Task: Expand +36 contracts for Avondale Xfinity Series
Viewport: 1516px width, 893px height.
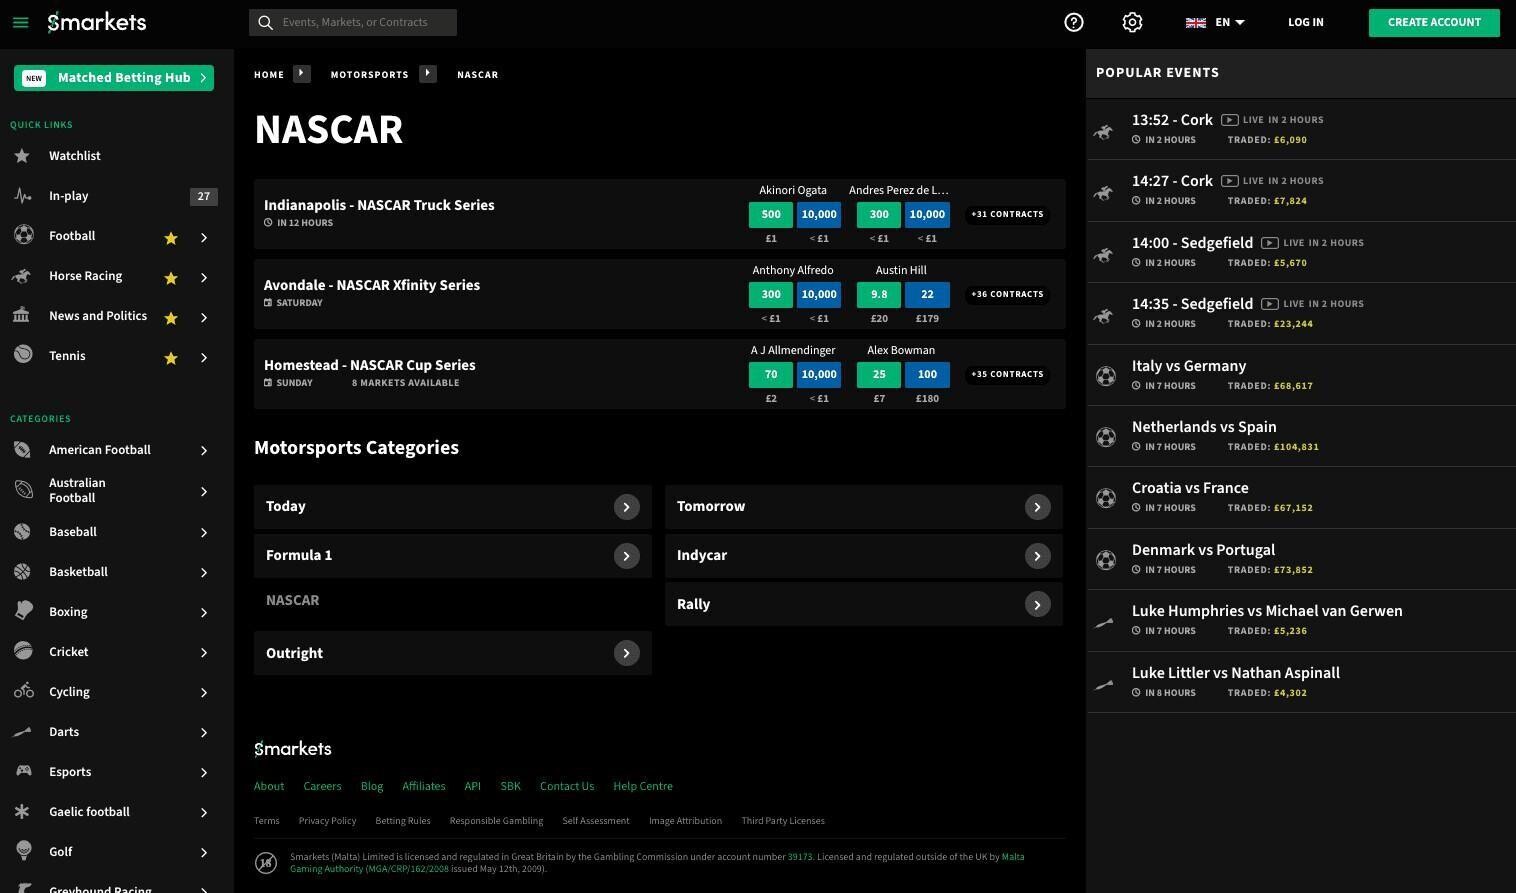Action: 1007,294
